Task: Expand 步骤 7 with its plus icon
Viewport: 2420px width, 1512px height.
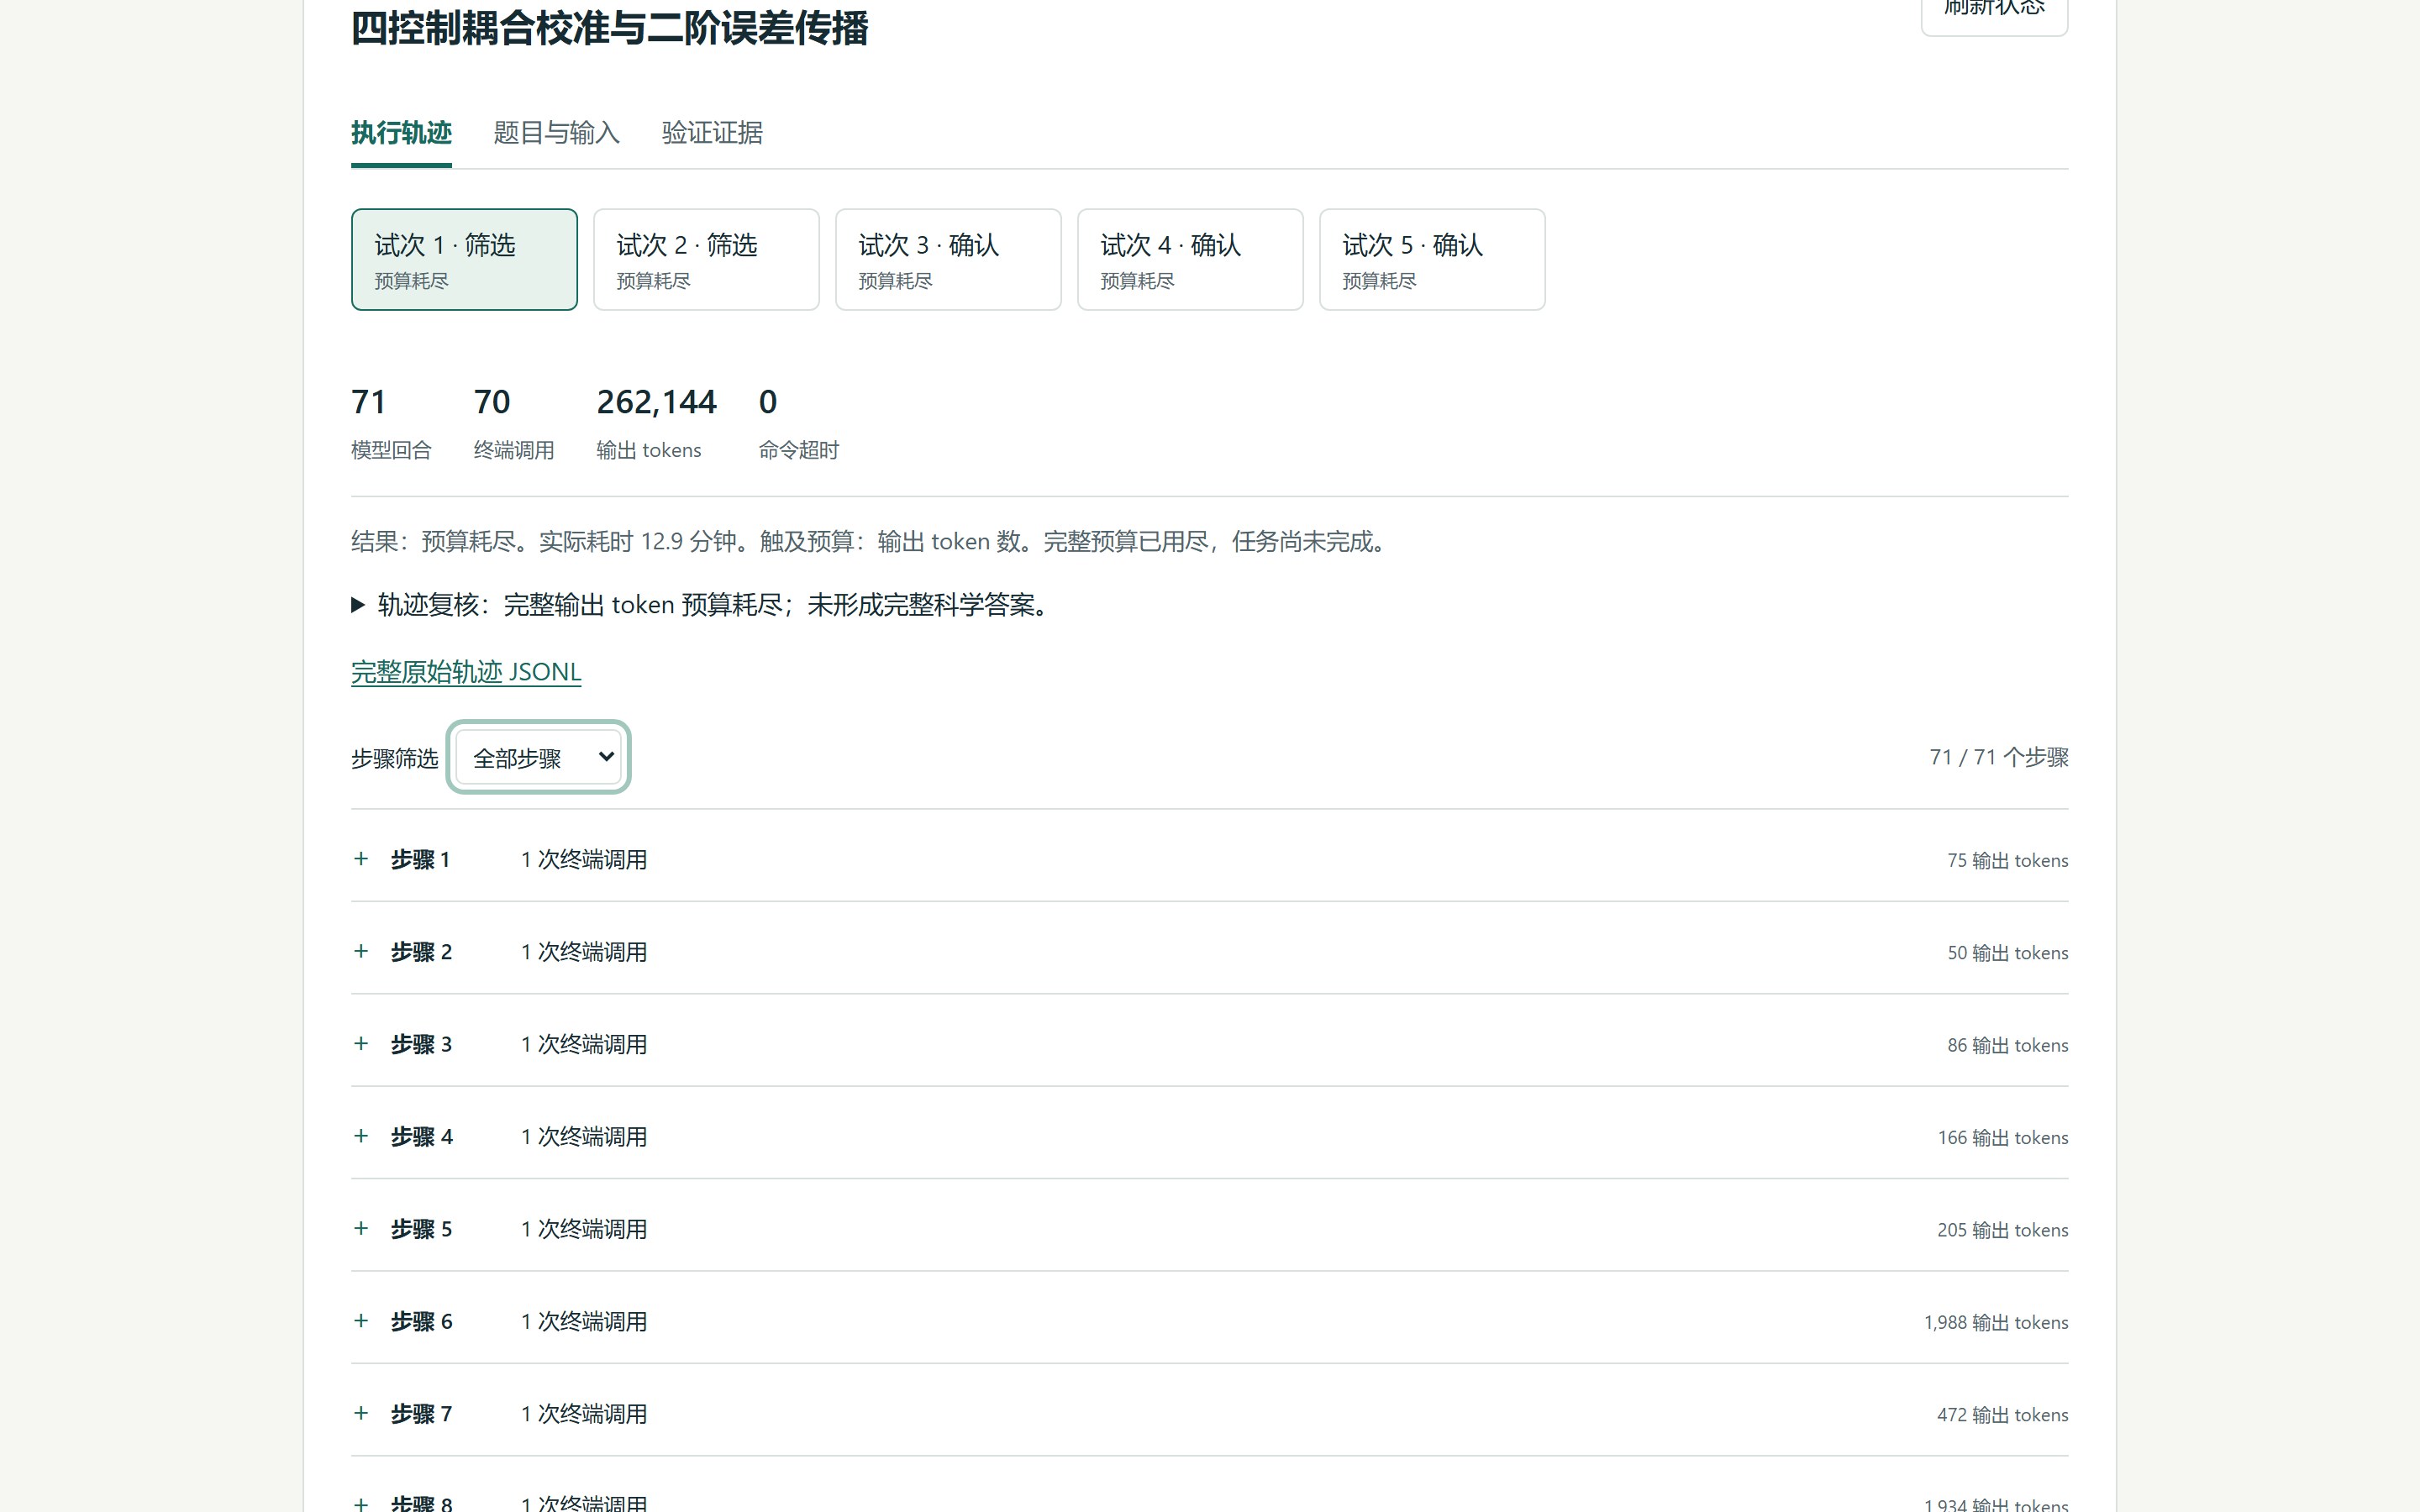Action: click(x=361, y=1413)
